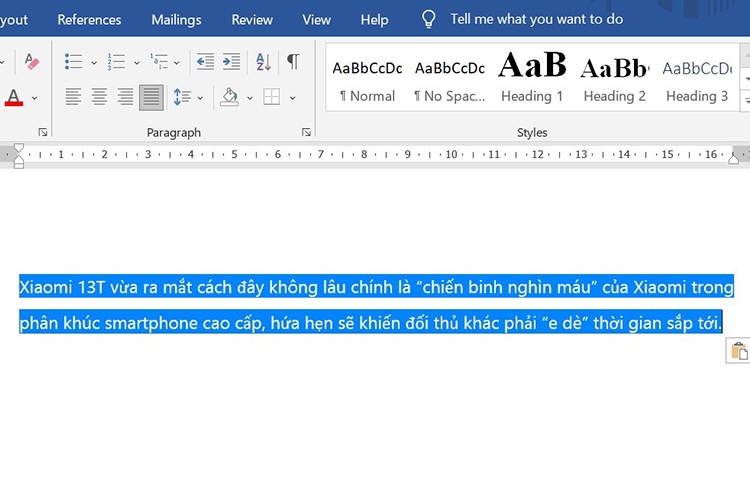
Task: Open the bullet library dropdown
Action: (x=94, y=63)
